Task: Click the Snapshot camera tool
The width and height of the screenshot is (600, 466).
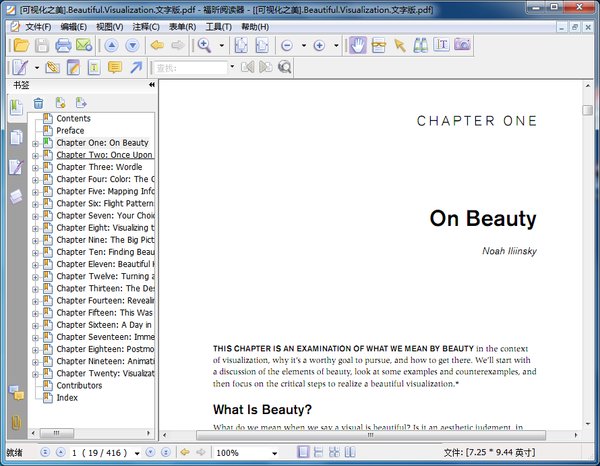Action: point(462,46)
